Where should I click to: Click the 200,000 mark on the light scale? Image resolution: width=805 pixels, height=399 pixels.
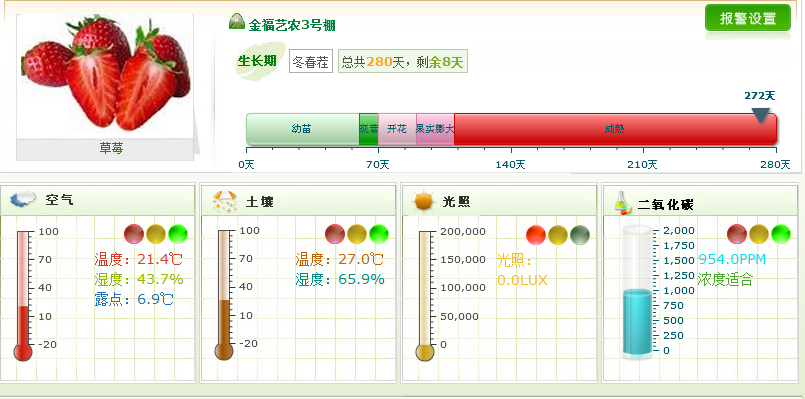464,232
